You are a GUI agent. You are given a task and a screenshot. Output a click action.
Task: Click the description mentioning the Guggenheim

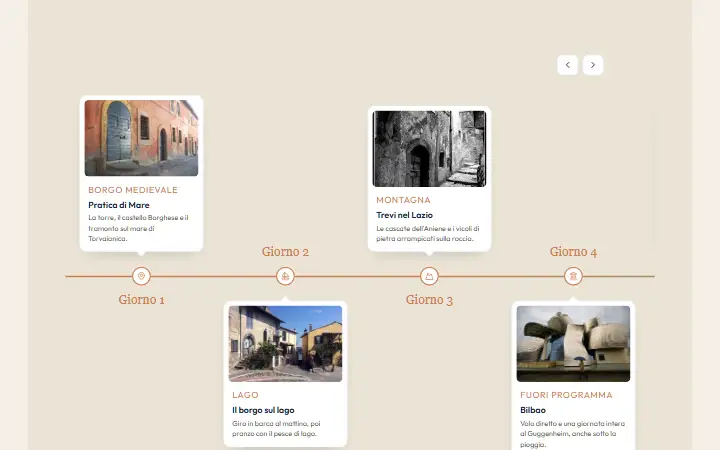point(572,433)
